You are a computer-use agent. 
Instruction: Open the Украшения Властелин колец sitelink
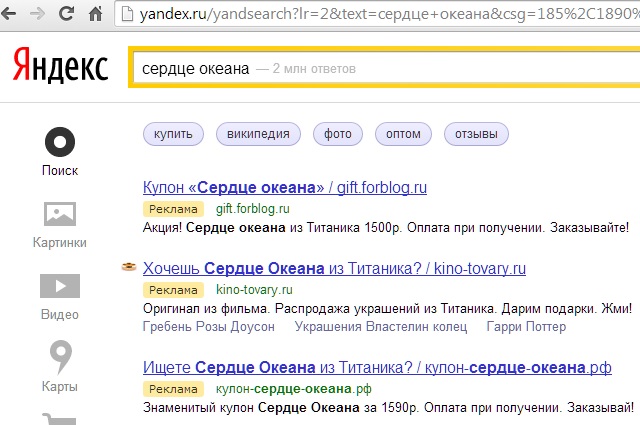tap(381, 327)
